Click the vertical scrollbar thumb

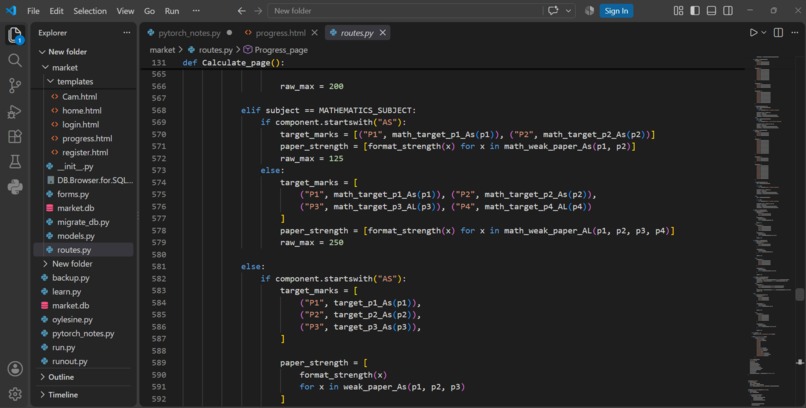tap(799, 294)
